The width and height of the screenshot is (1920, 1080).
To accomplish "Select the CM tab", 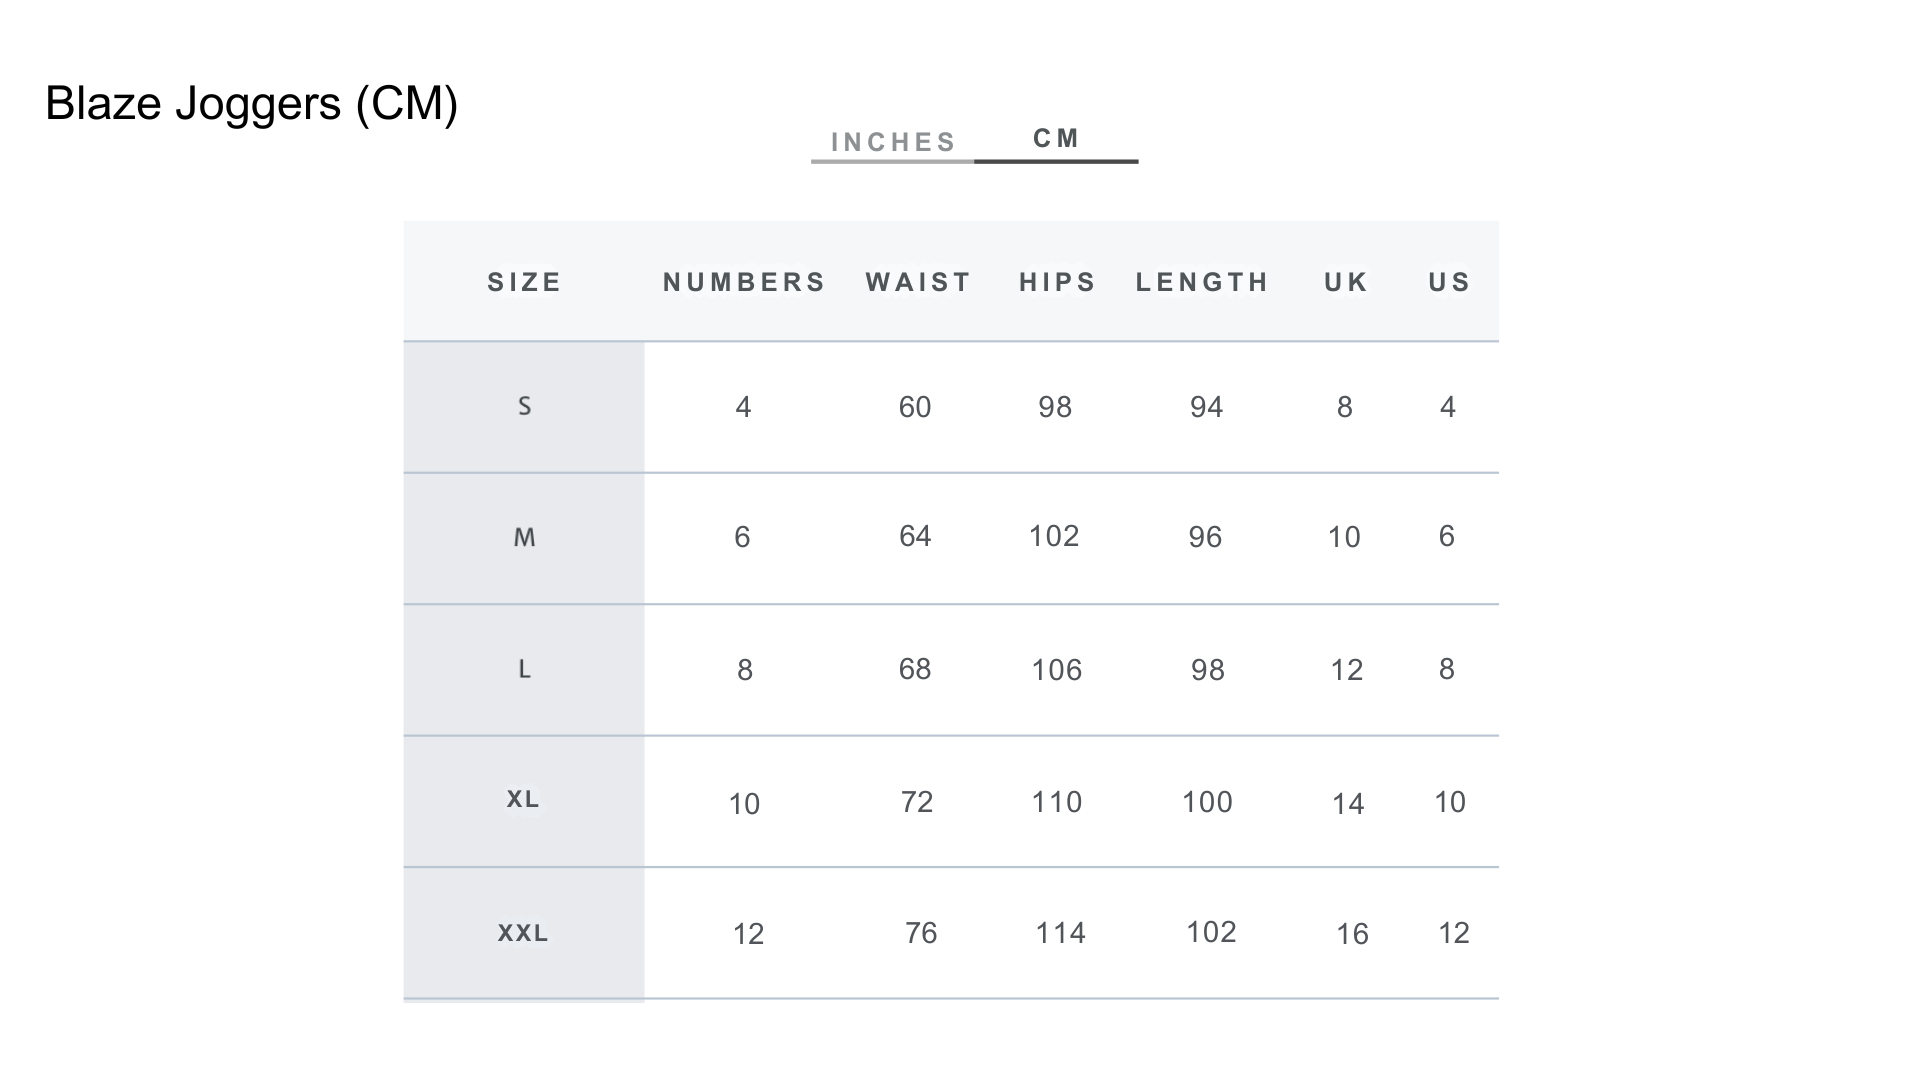I will (1056, 138).
